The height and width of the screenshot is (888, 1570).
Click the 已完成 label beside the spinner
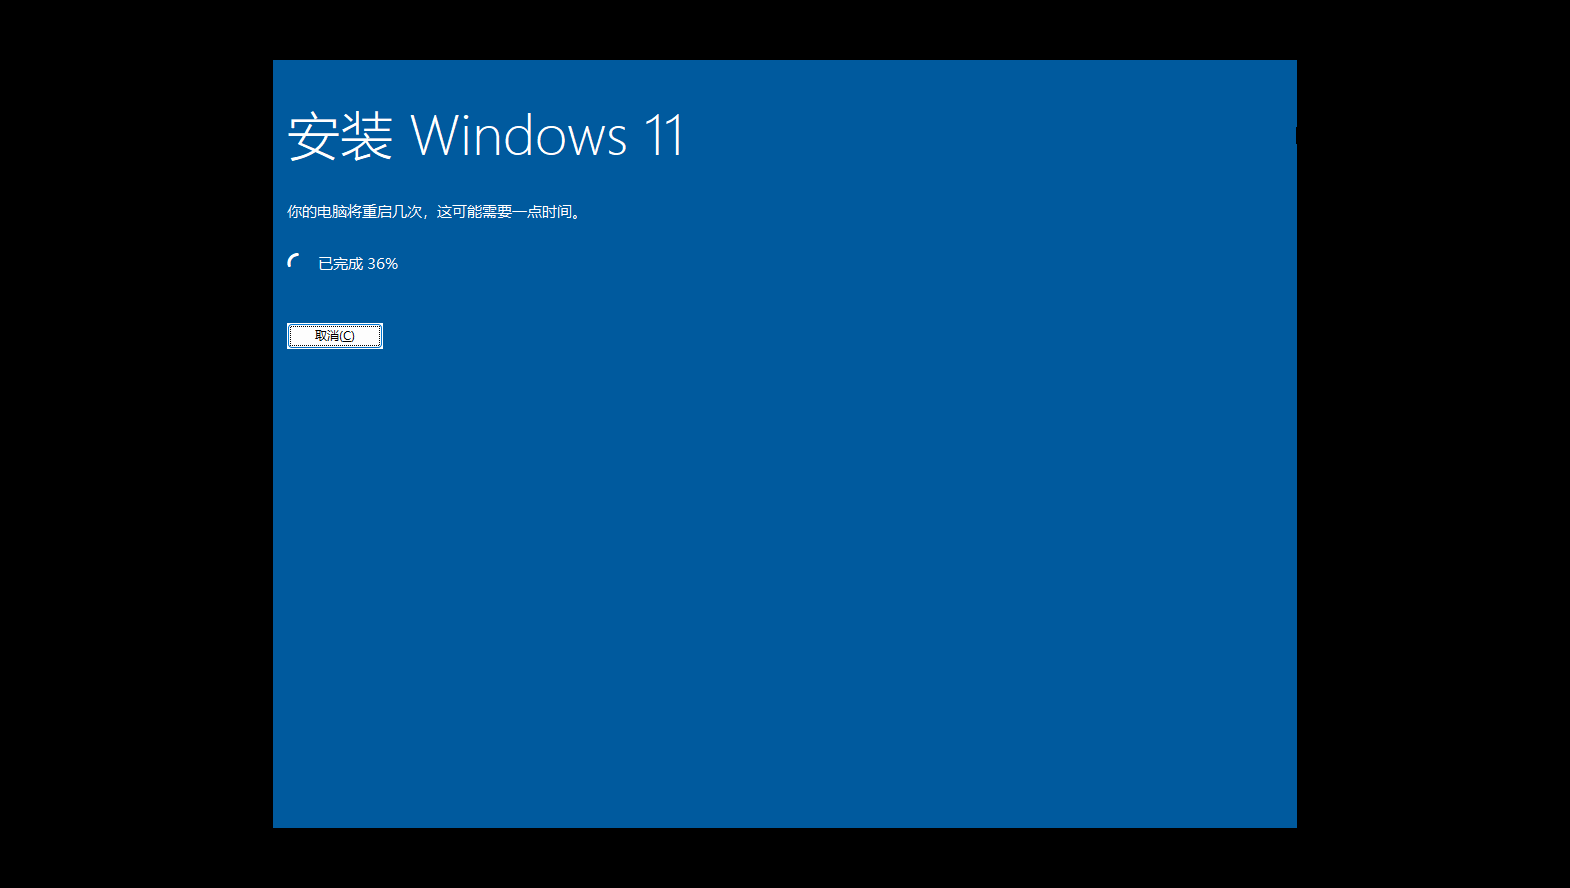340,264
